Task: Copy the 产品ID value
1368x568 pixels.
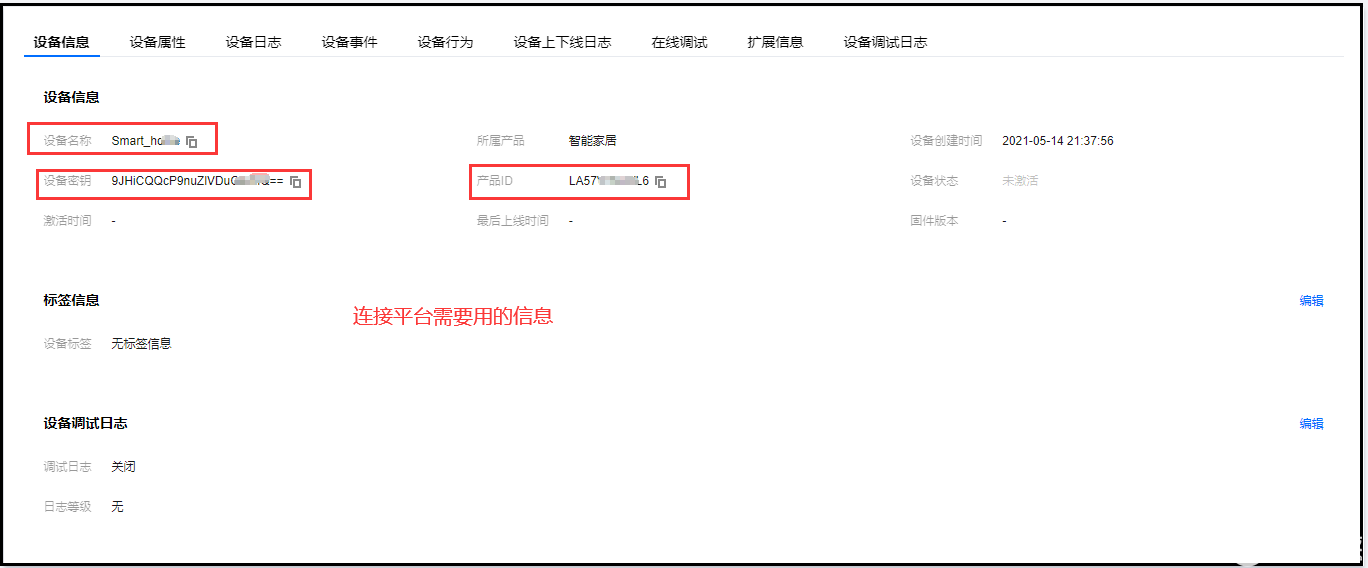Action: tap(661, 182)
